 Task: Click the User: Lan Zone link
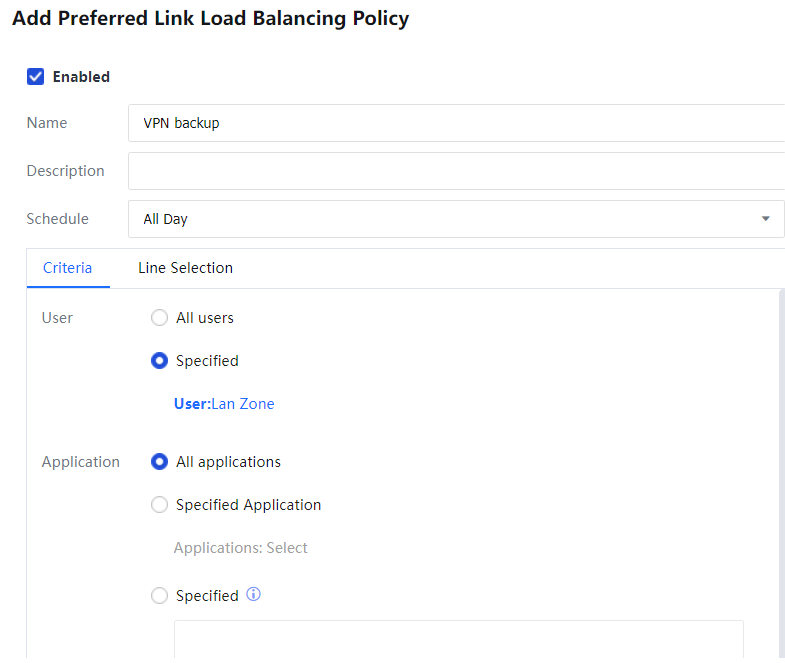tap(224, 404)
